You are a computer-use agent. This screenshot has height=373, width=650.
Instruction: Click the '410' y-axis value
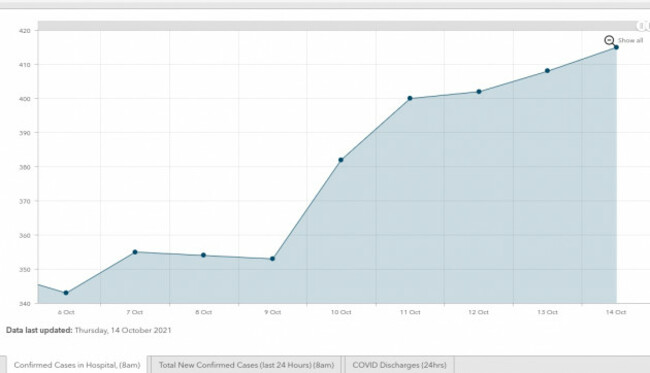[x=24, y=65]
